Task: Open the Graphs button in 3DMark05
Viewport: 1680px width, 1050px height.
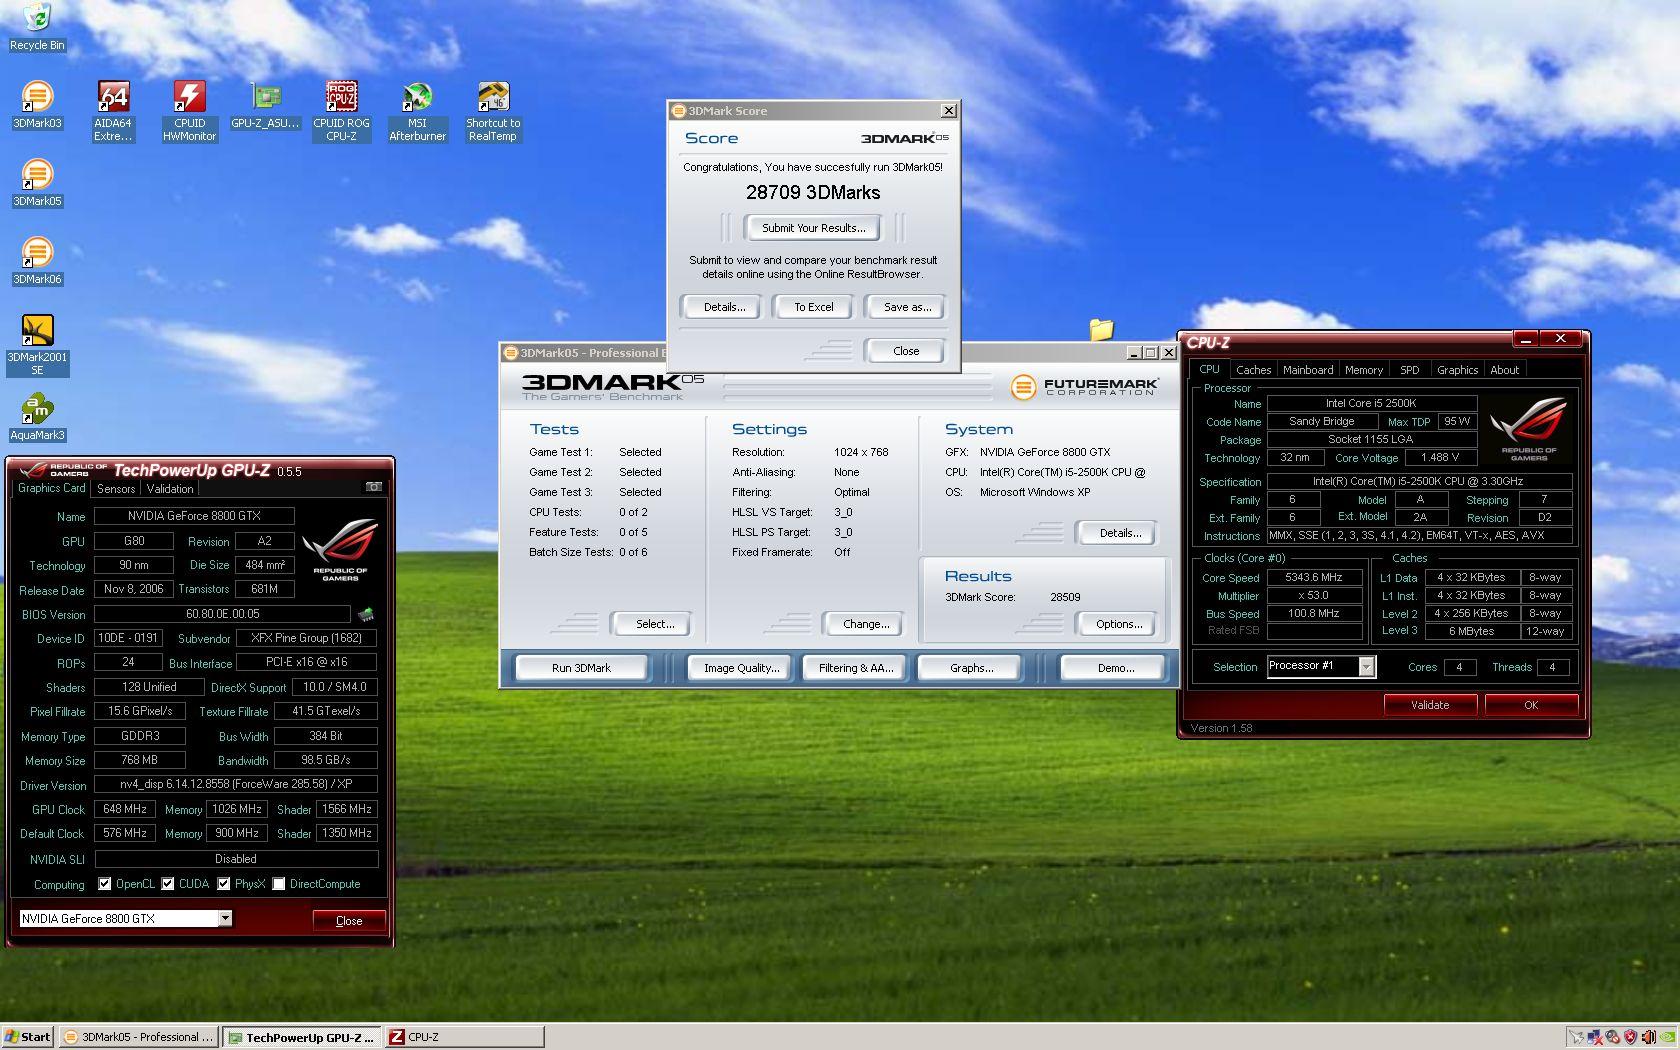Action: click(971, 668)
